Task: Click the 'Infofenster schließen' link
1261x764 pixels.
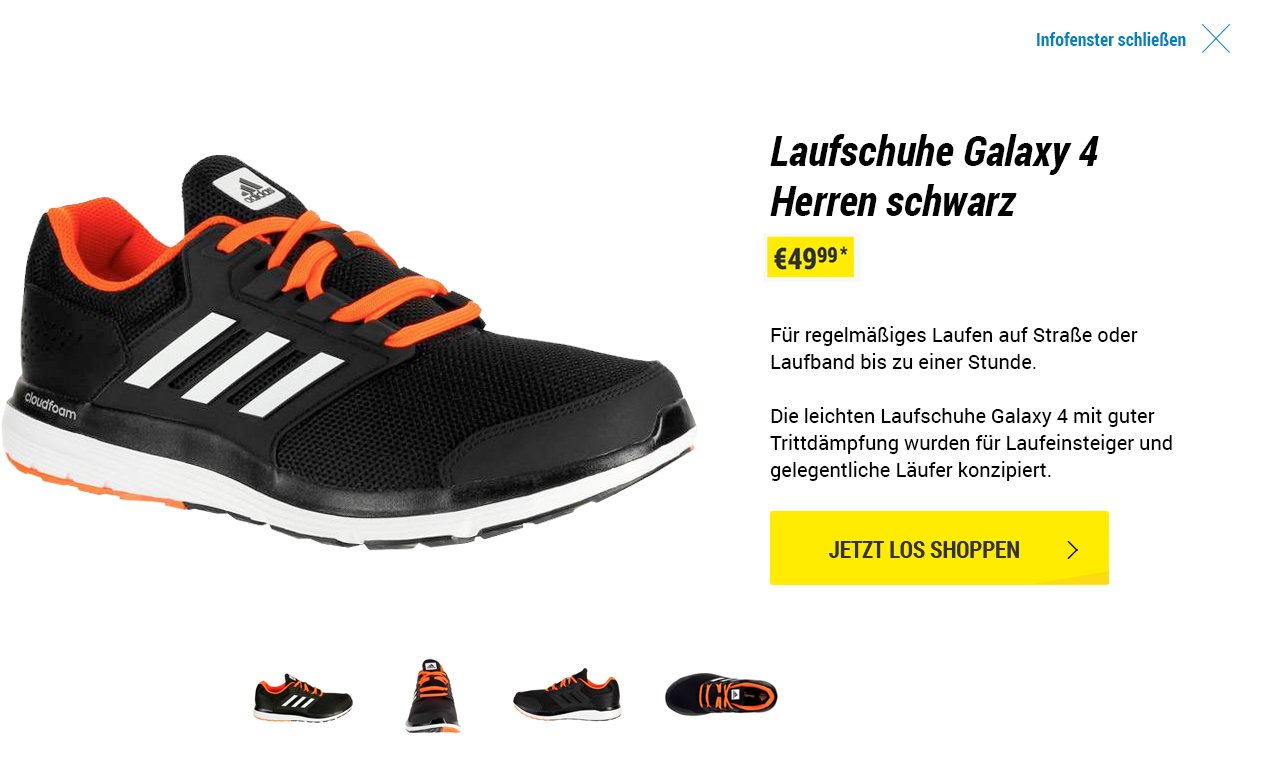Action: [1111, 40]
